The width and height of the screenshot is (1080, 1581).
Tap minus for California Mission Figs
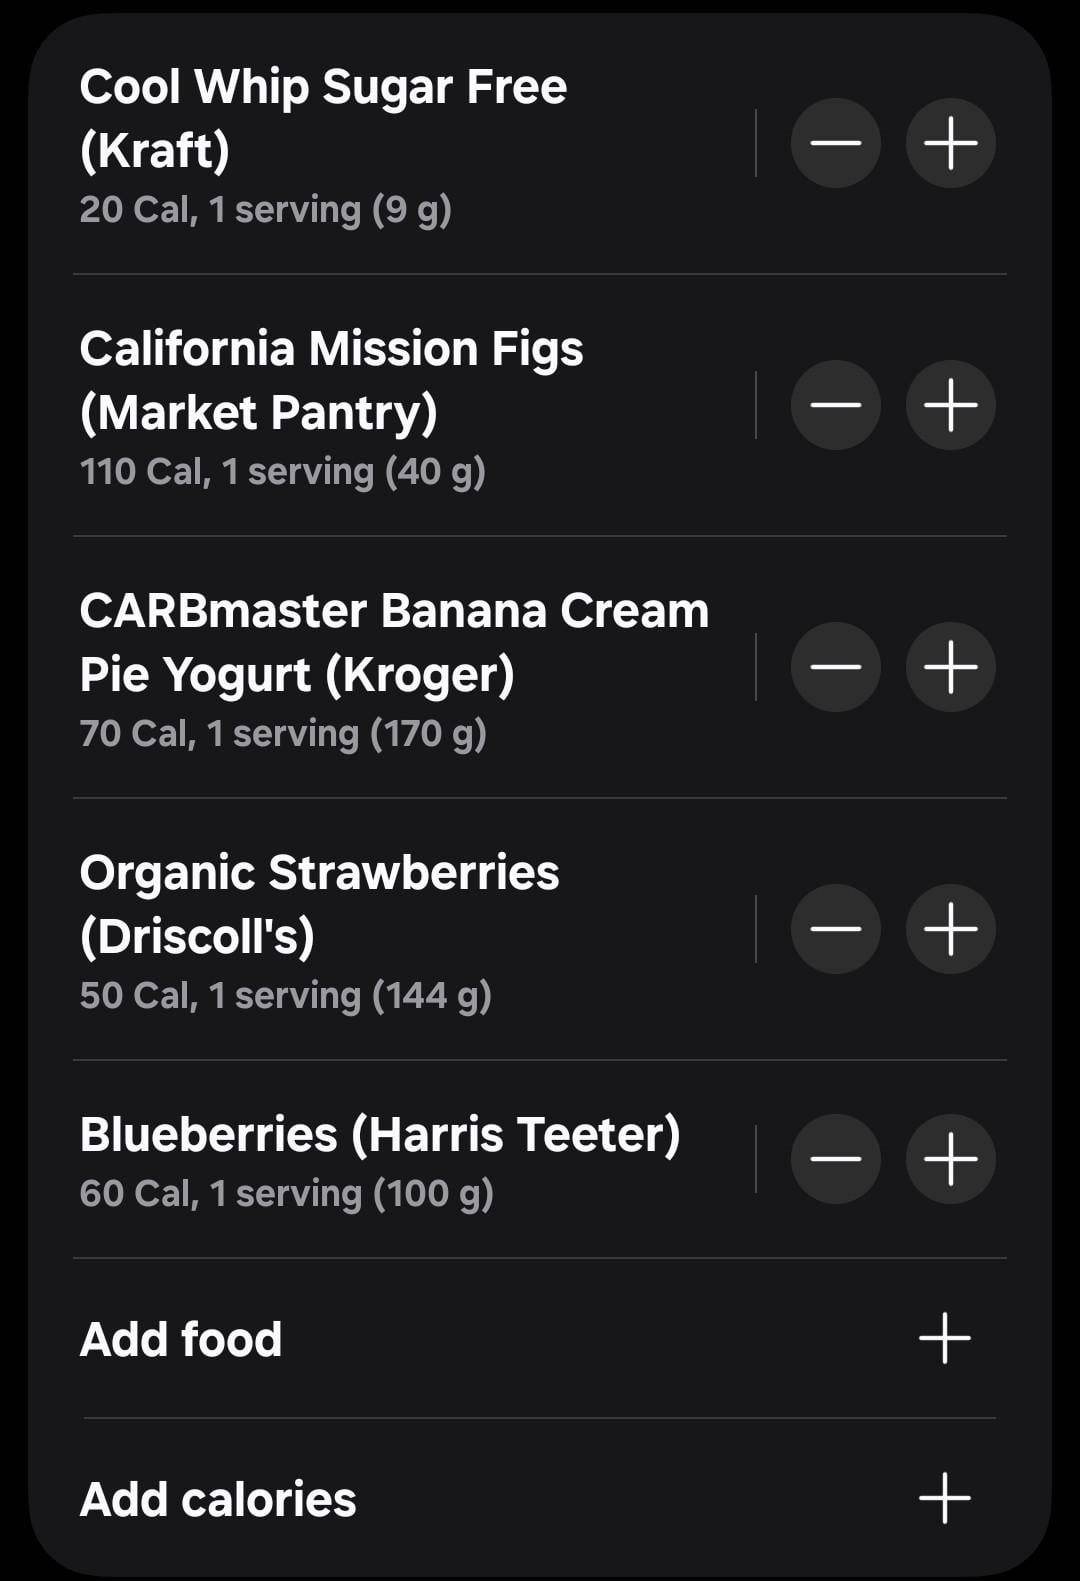tap(835, 405)
